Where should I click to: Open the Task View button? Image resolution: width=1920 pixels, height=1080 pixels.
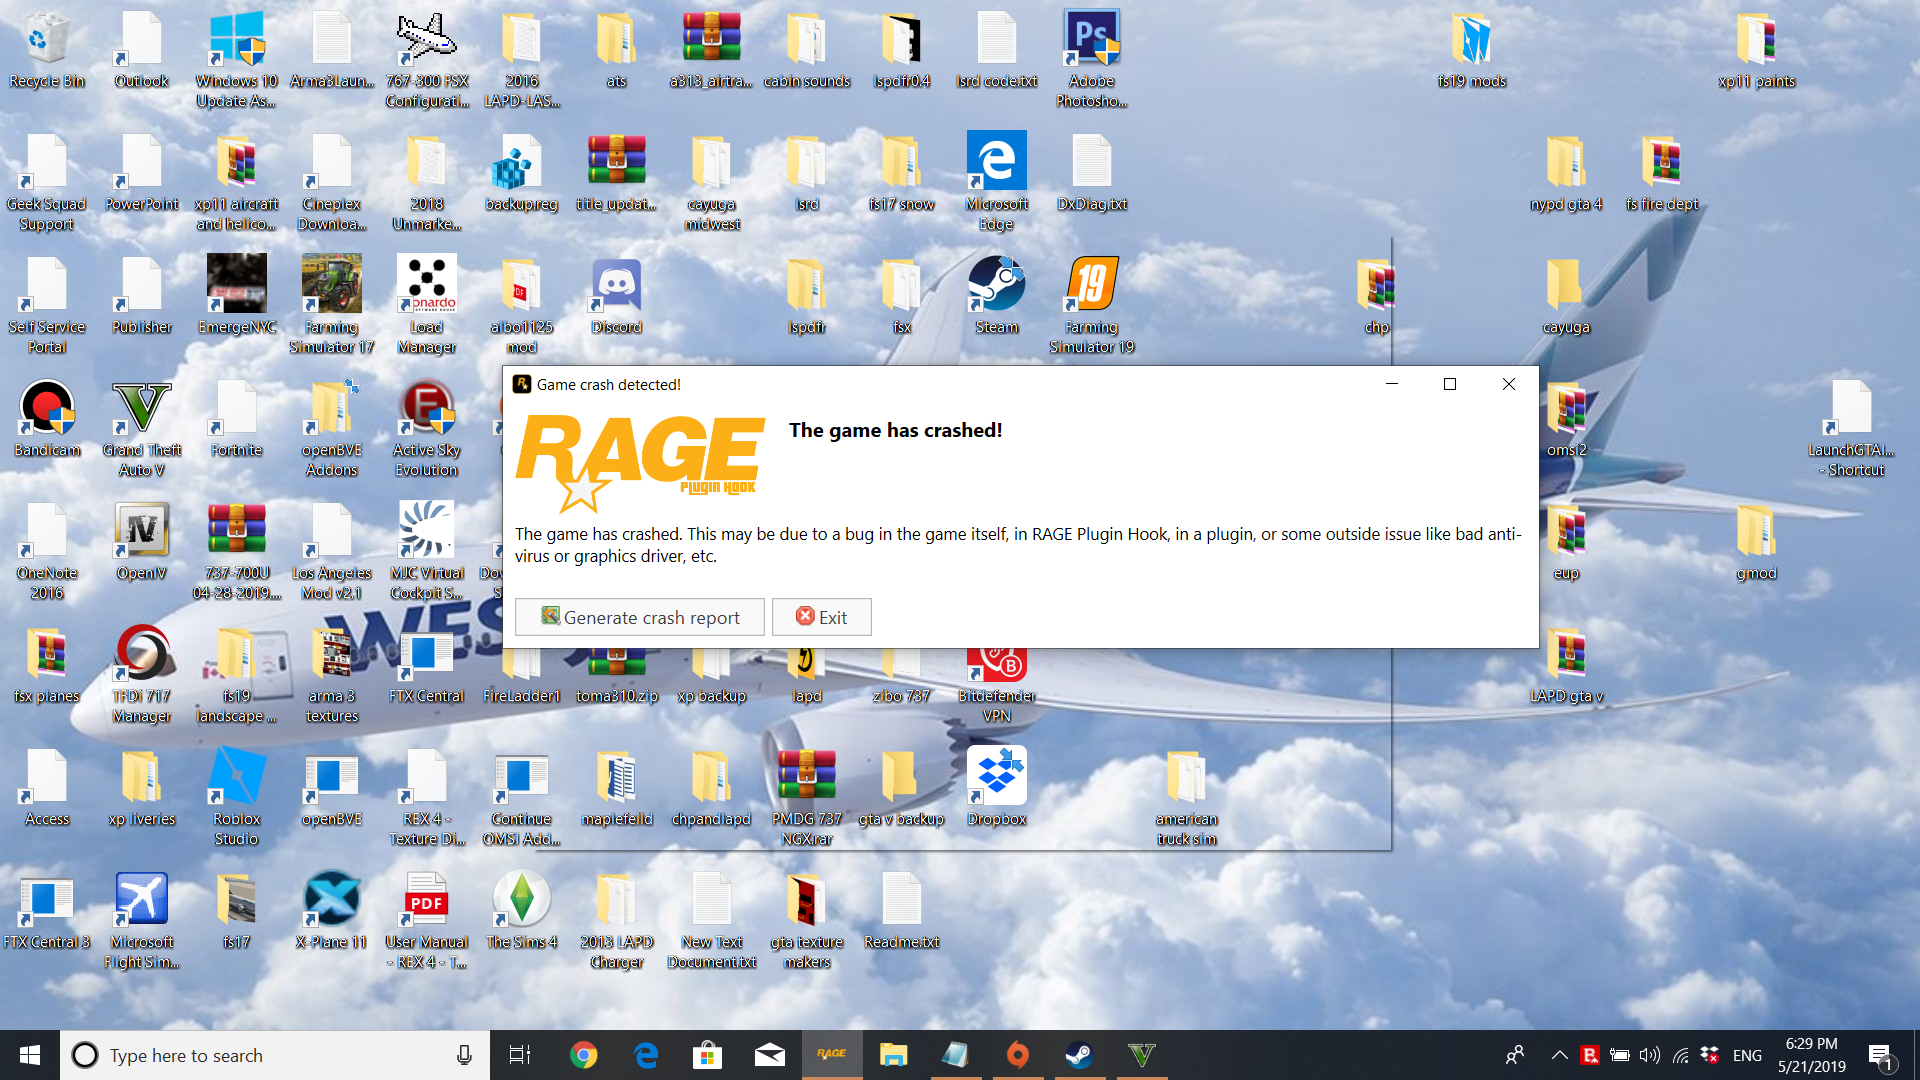coord(520,1055)
